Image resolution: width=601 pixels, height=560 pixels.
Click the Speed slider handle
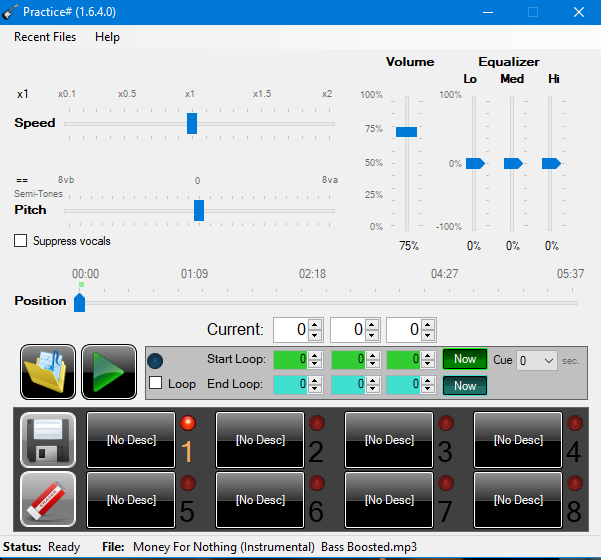pyautogui.click(x=192, y=123)
